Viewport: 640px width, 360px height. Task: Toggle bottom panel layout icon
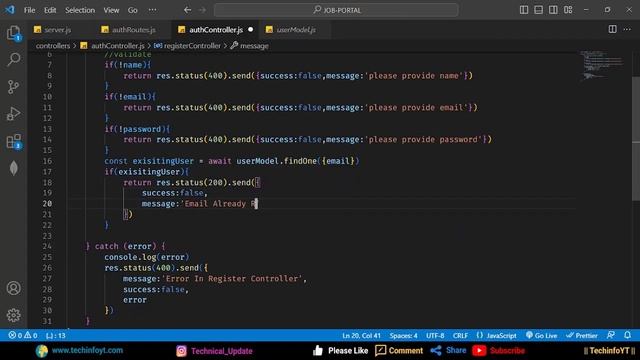538,10
